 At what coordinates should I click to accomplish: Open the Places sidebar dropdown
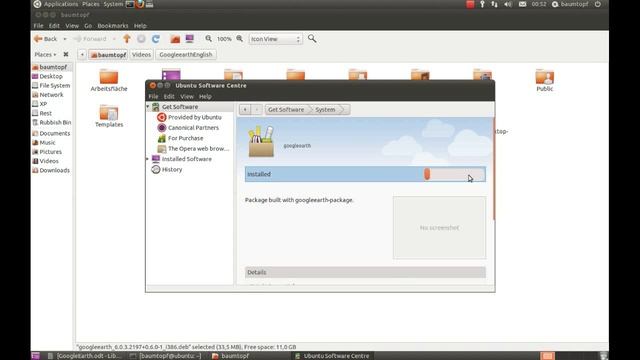[x=45, y=54]
